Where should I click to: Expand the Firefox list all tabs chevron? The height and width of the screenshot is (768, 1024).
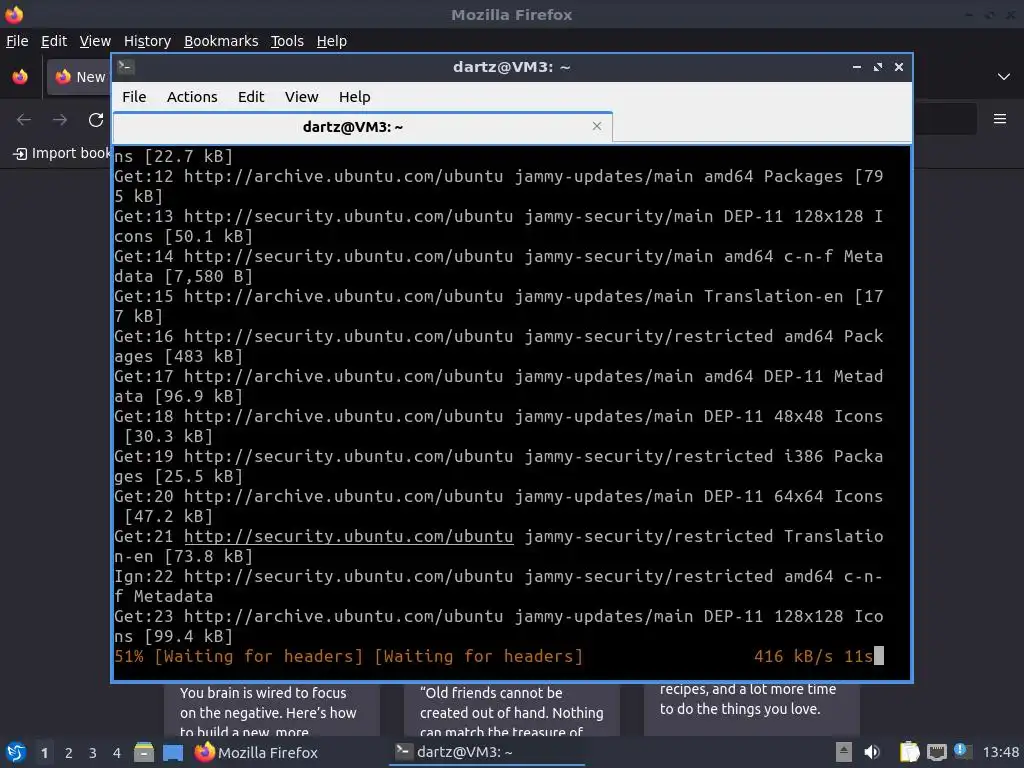point(1004,77)
